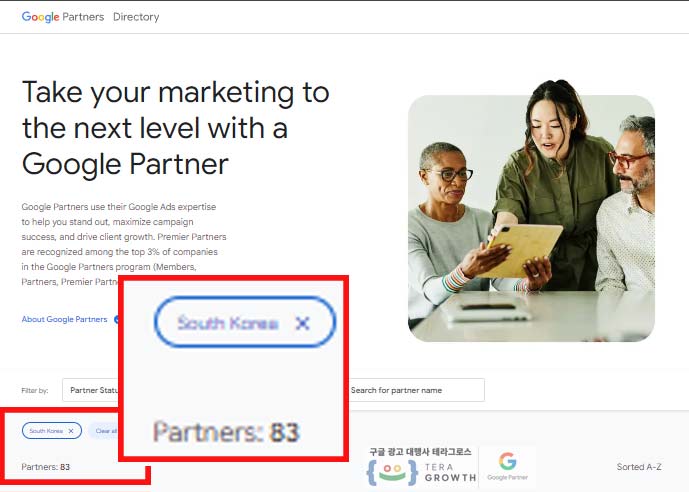Expand the Partner Status filter dropdown
The height and width of the screenshot is (492, 689).
click(91, 390)
